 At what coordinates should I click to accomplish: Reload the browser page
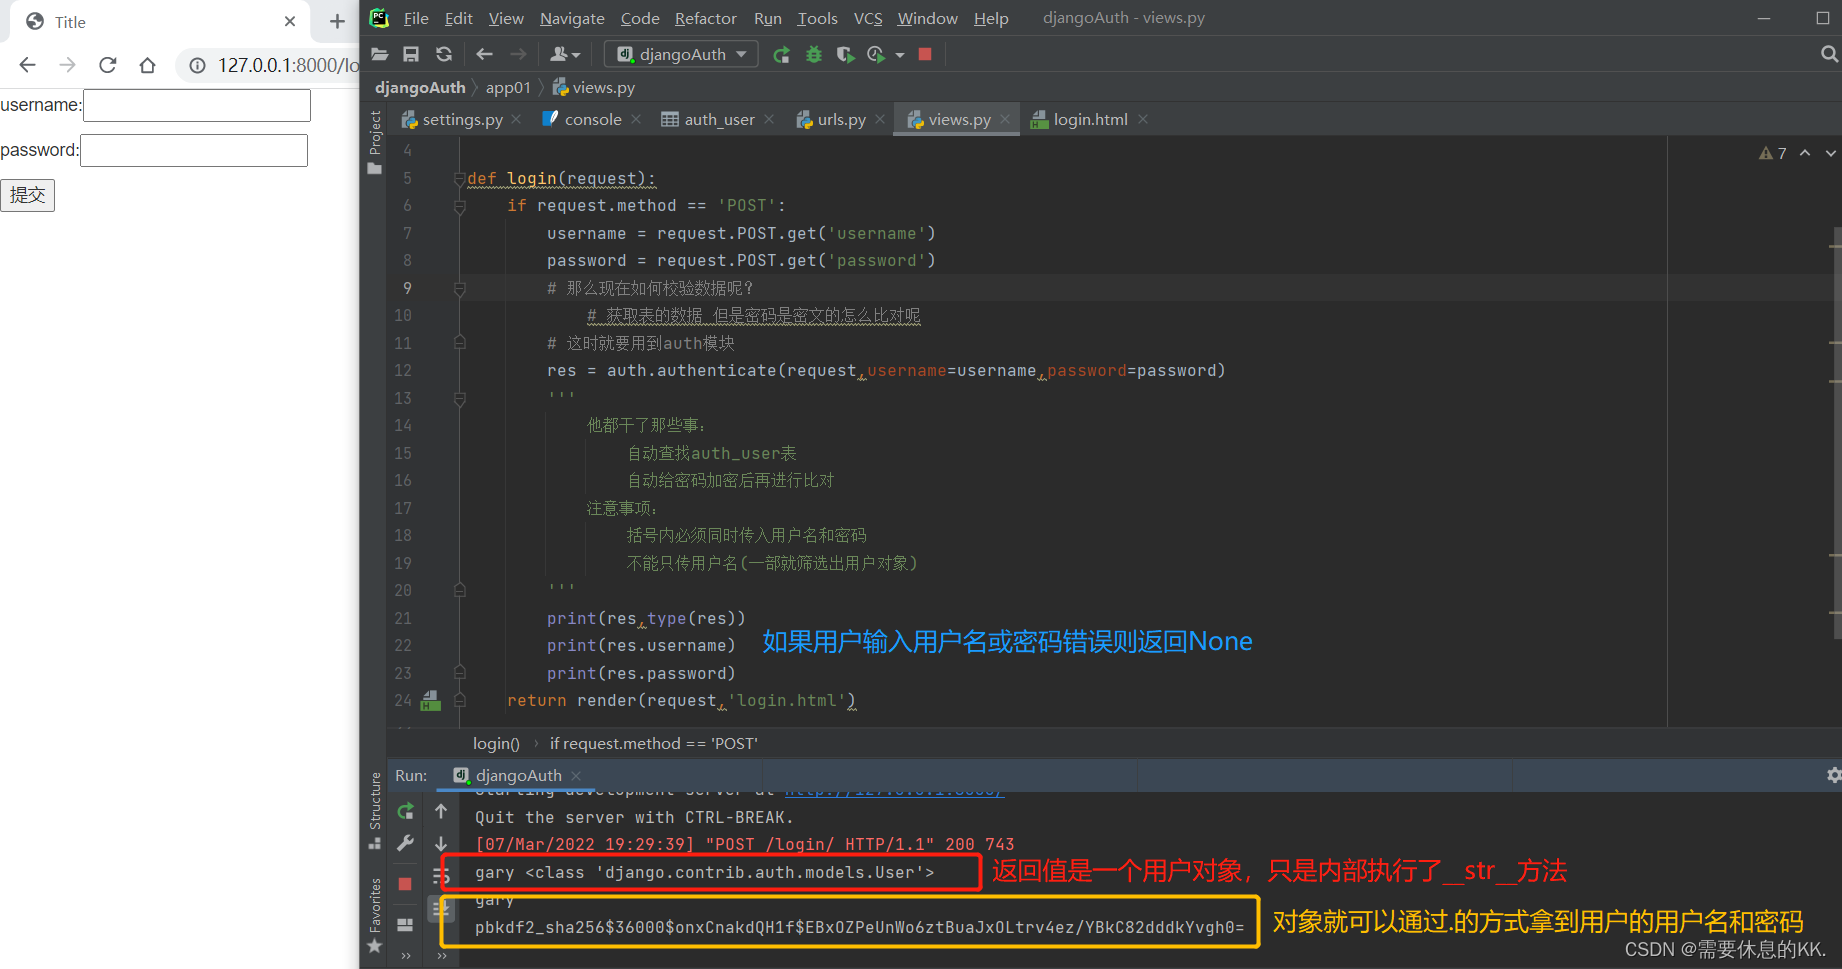(x=108, y=65)
